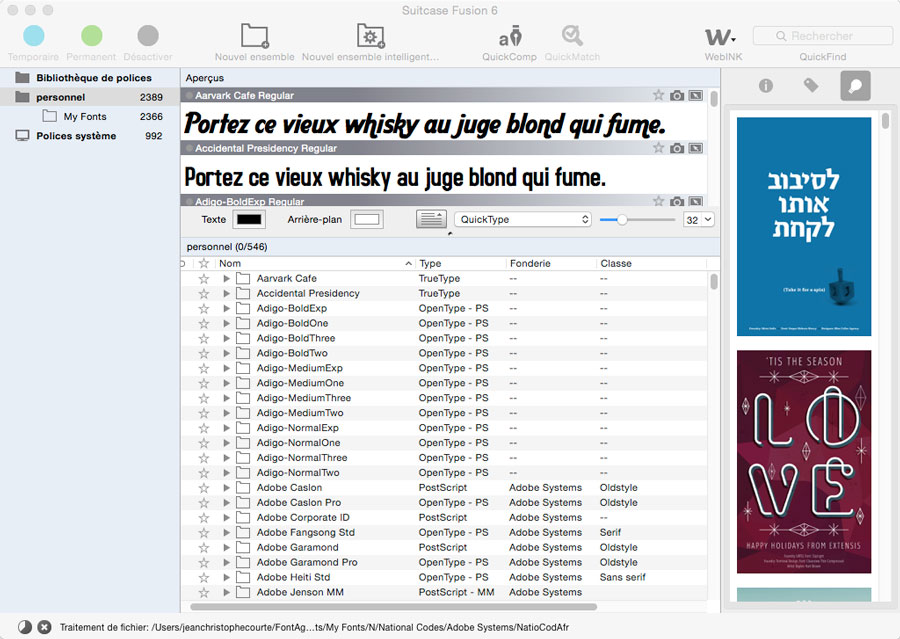
Task: Pick the Texte color swatch
Action: coord(249,219)
